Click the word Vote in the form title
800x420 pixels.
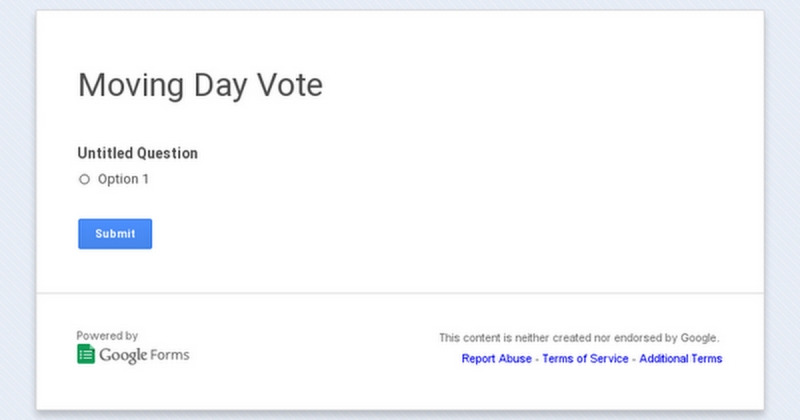290,85
